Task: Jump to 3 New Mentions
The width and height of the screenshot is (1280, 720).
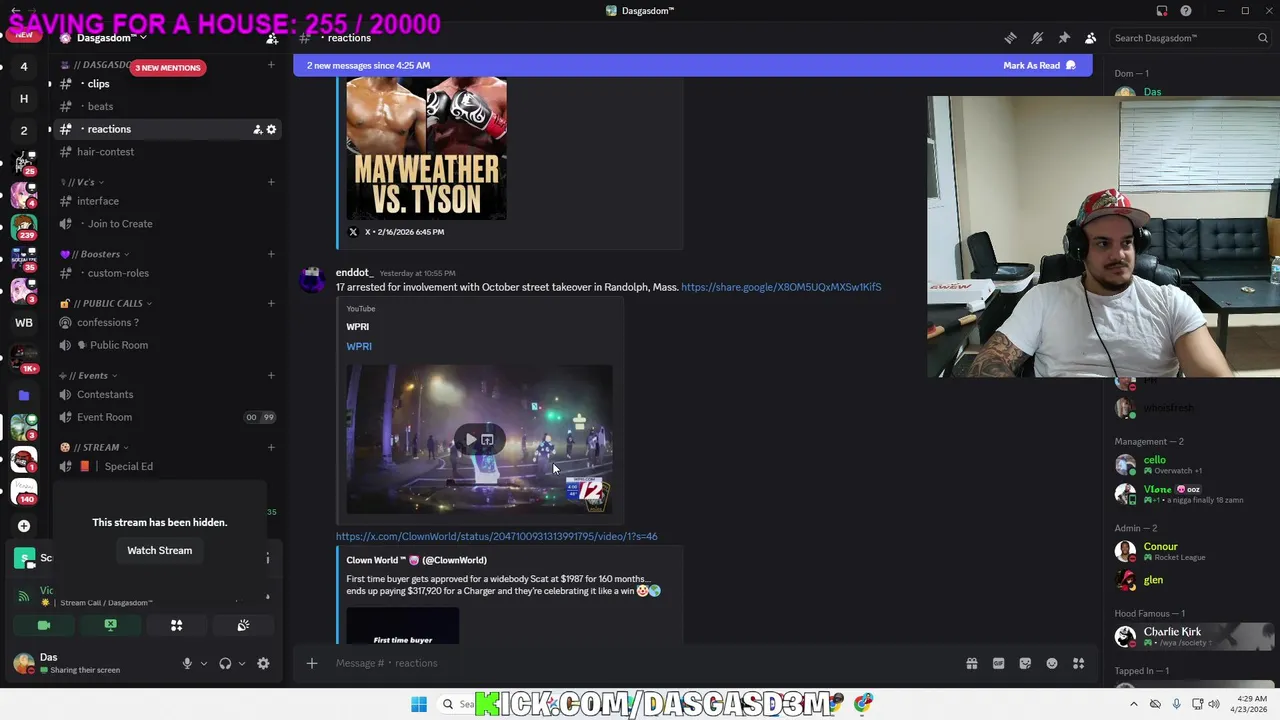Action: point(168,67)
